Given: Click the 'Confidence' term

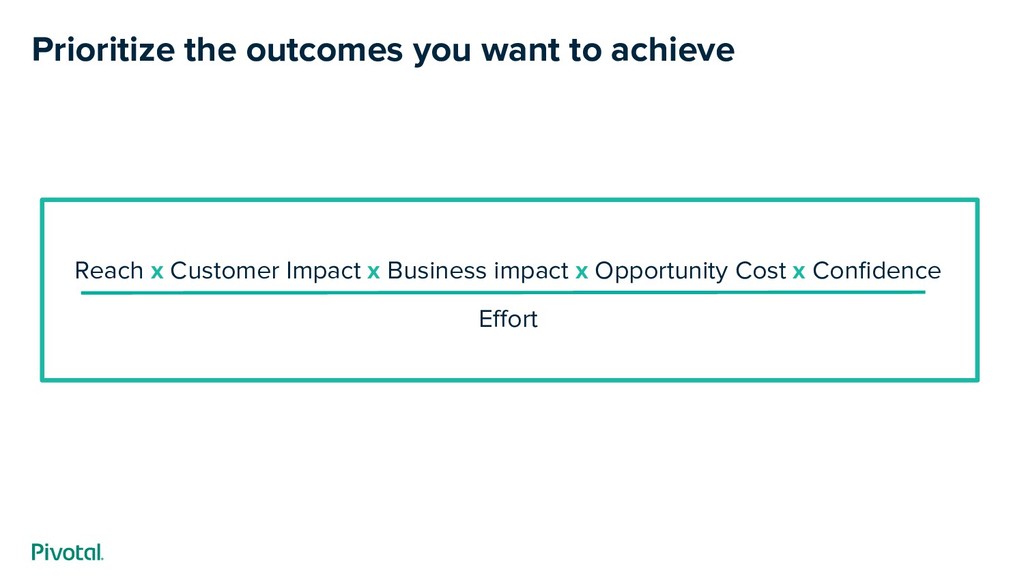Looking at the screenshot, I should 876,270.
